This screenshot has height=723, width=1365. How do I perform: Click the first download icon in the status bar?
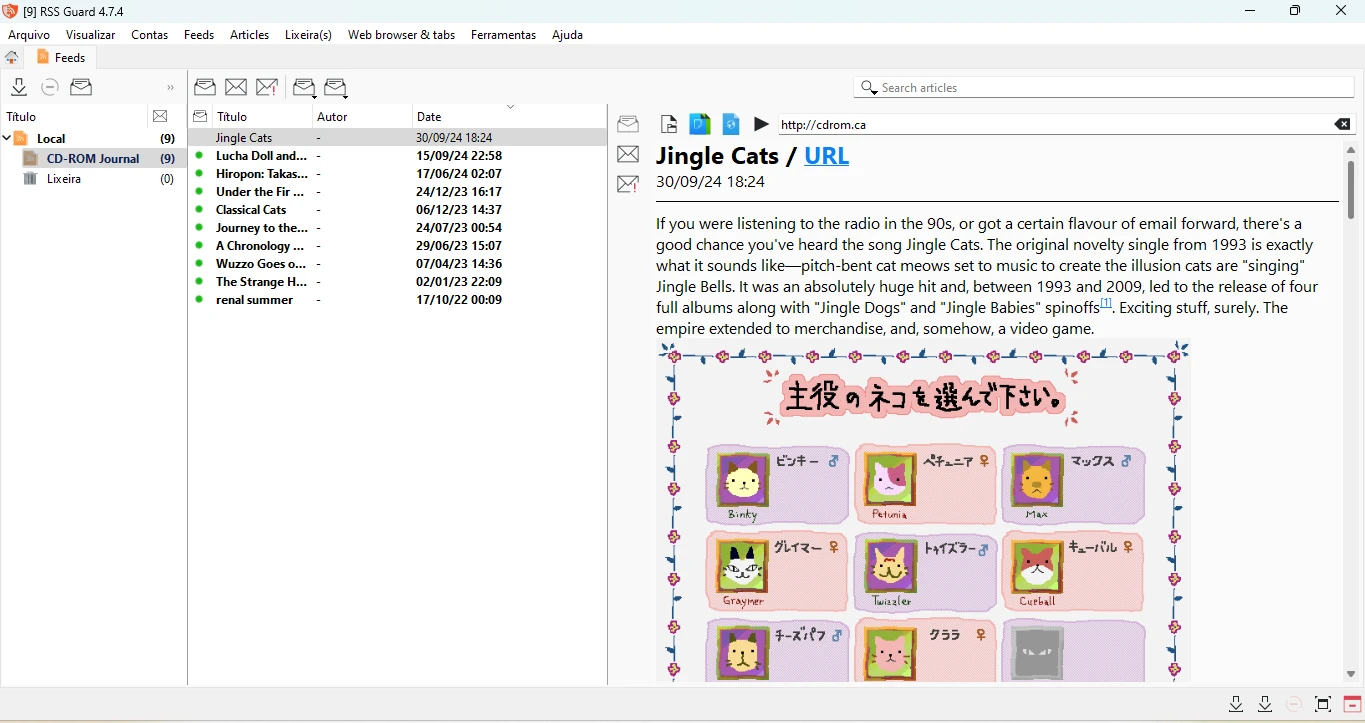[1236, 704]
